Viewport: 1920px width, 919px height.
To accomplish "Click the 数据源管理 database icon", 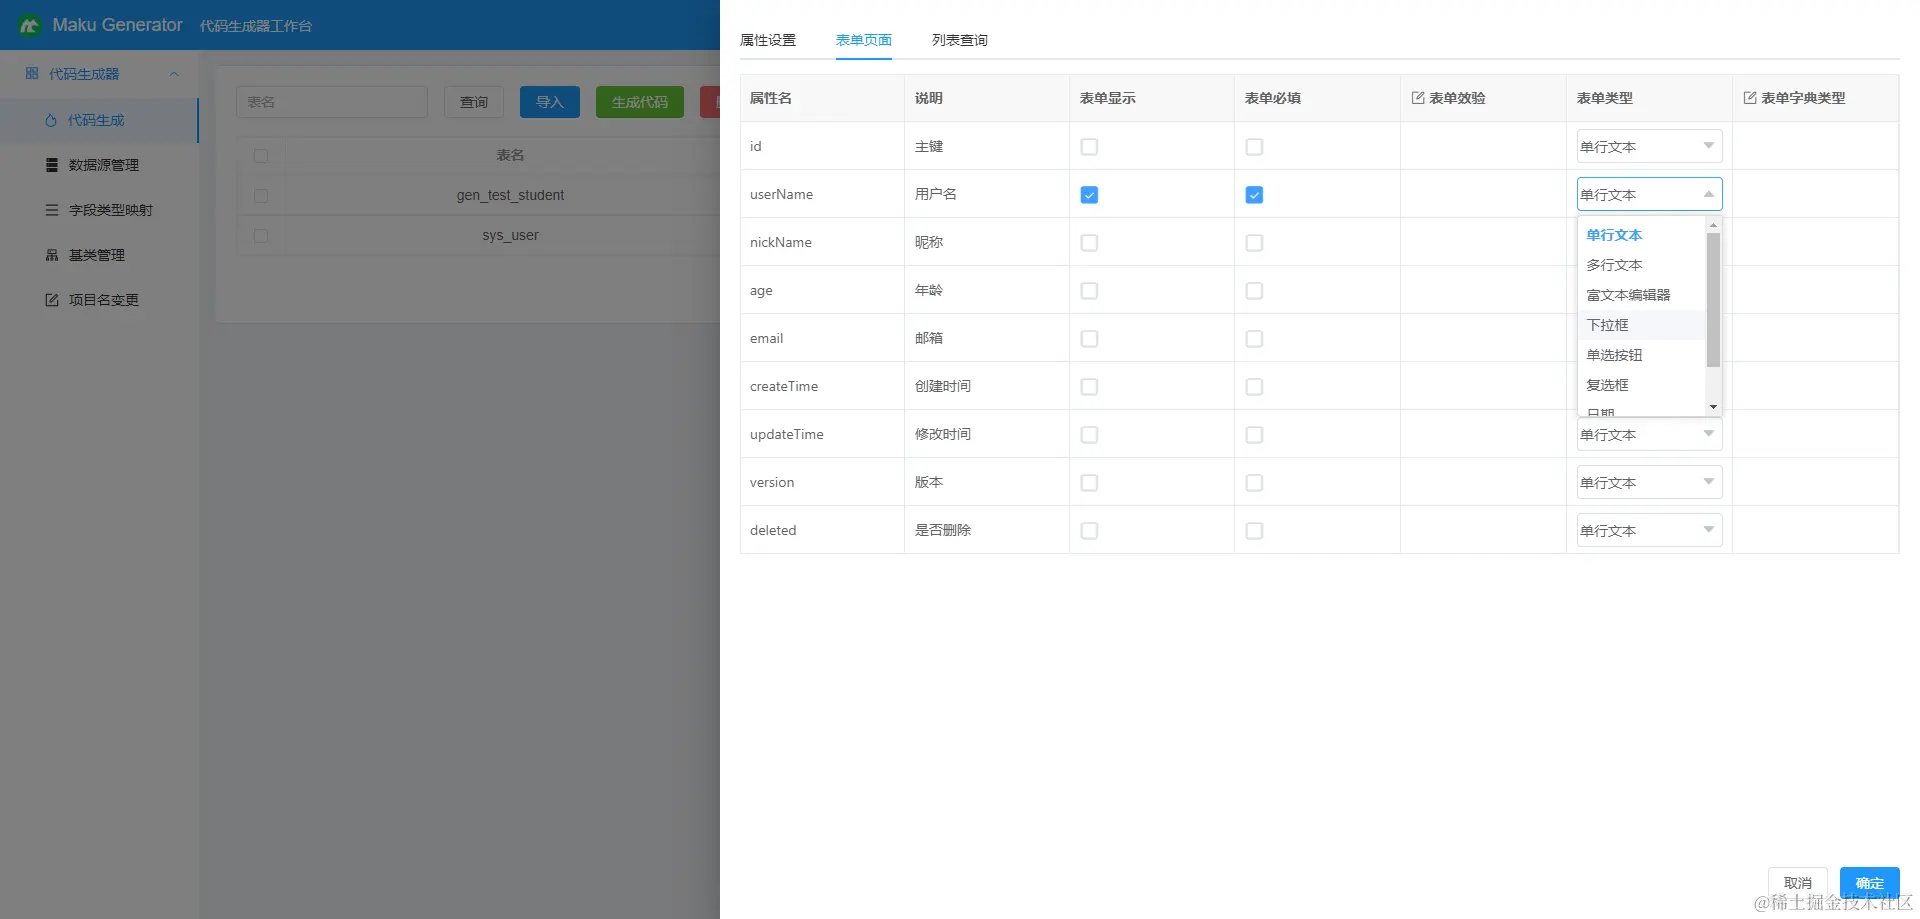I will [x=52, y=165].
